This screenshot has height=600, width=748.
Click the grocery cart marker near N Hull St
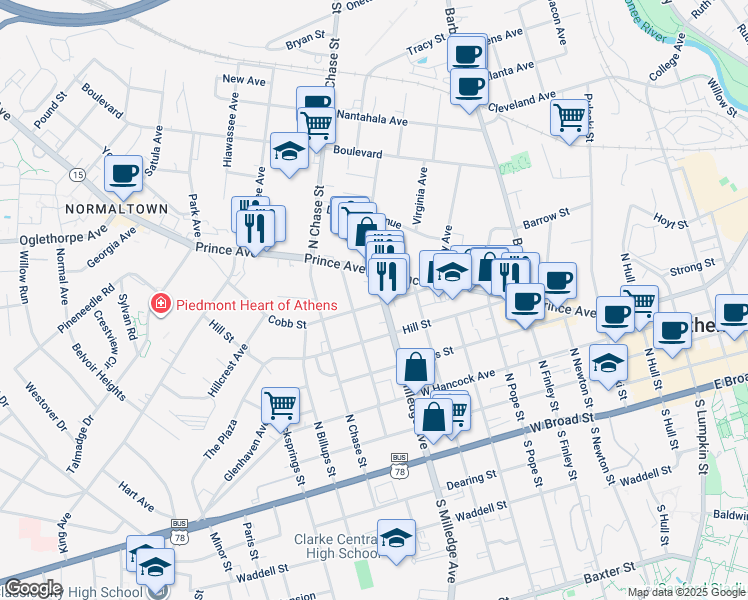pyautogui.click(x=639, y=302)
